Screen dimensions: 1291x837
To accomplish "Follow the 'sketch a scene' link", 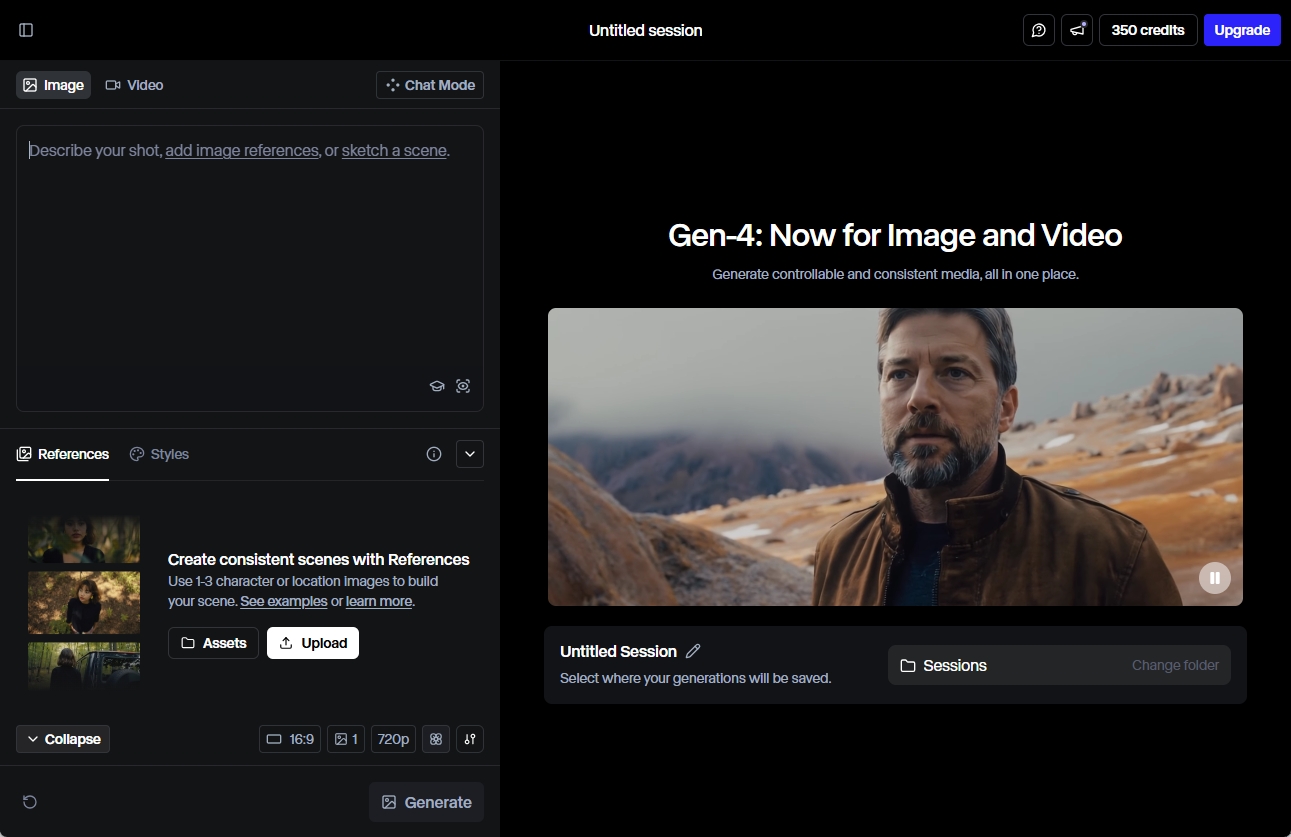I will coord(394,151).
